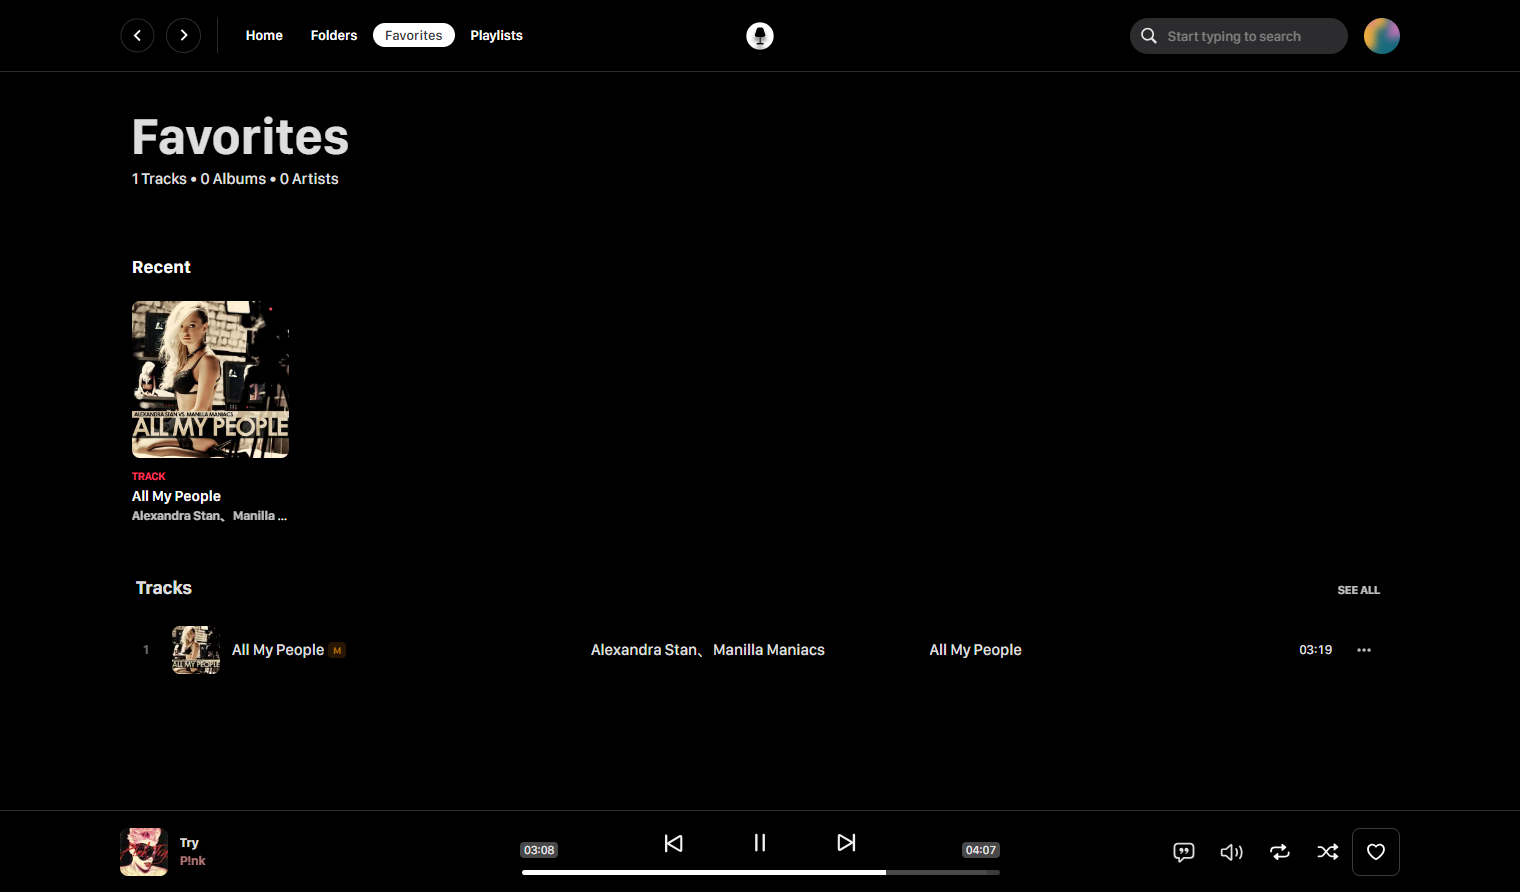The height and width of the screenshot is (892, 1520).
Task: Open the Playlists tab
Action: pyautogui.click(x=496, y=35)
